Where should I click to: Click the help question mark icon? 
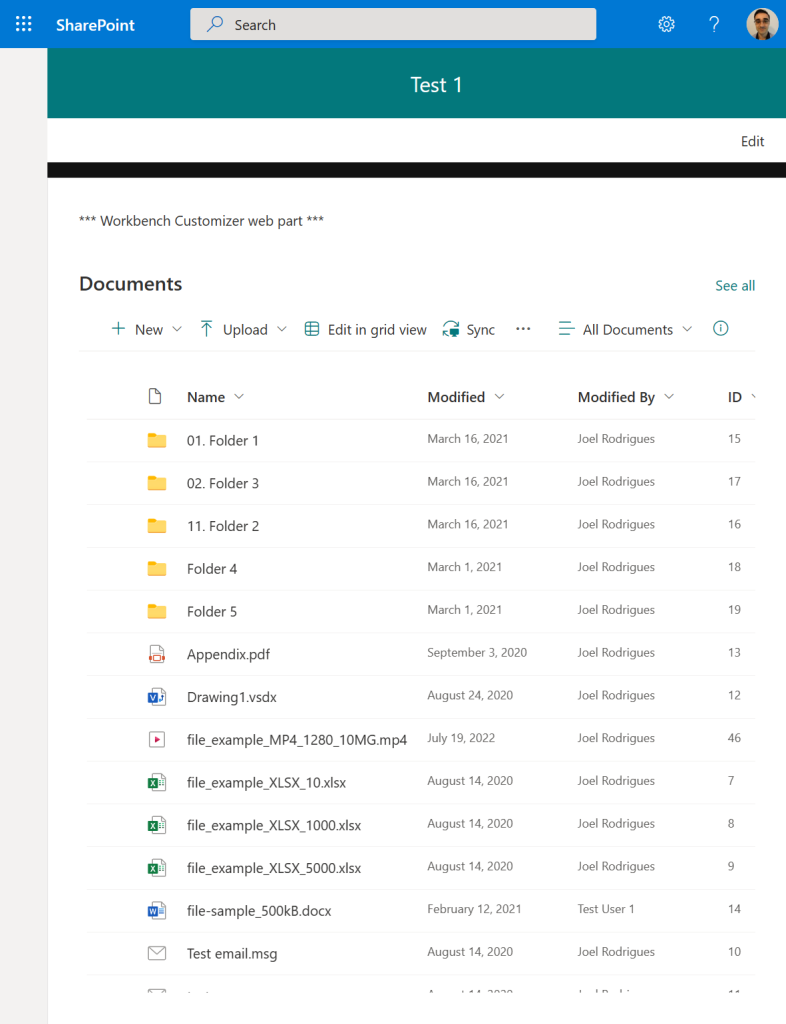(x=714, y=24)
